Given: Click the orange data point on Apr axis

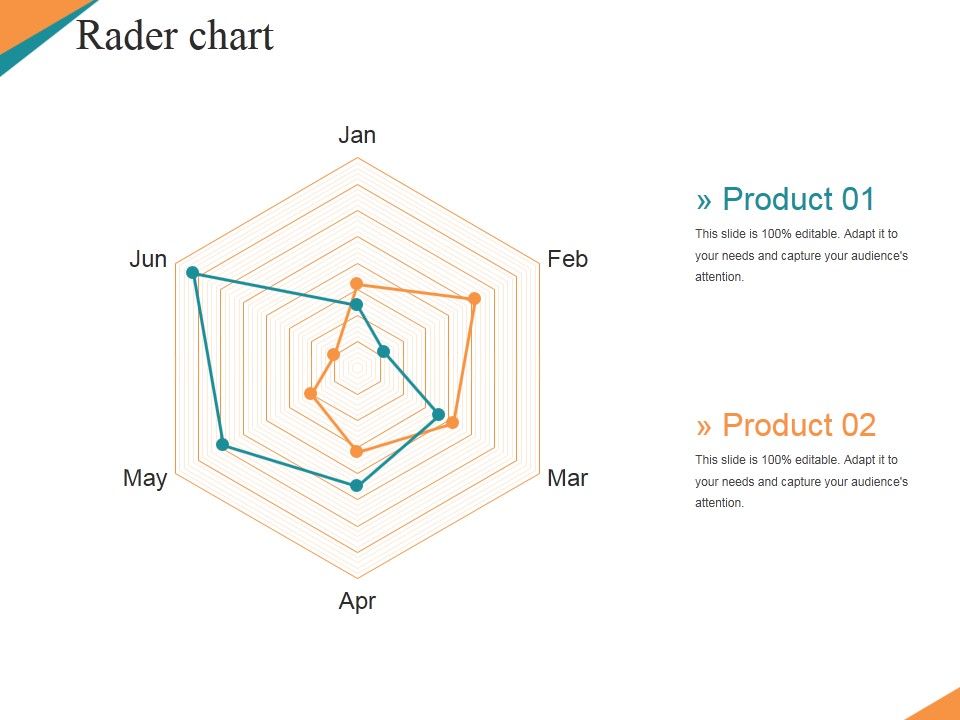Looking at the screenshot, I should coord(356,451).
